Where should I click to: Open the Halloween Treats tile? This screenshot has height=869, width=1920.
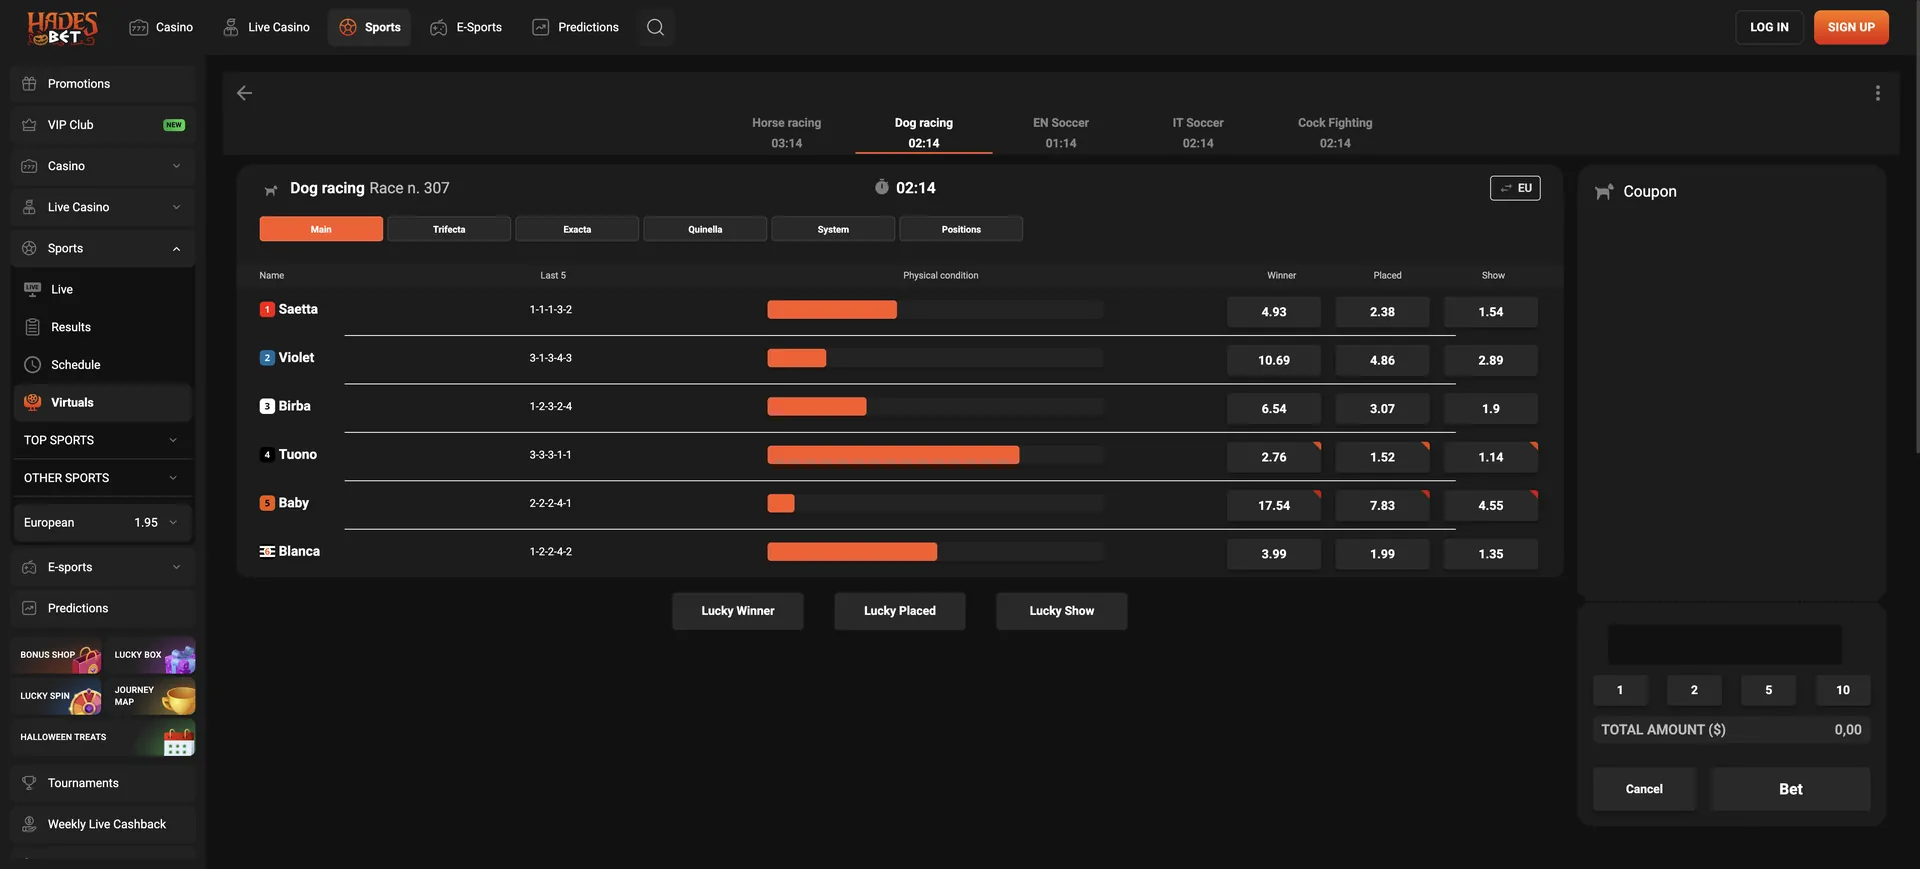(x=104, y=737)
